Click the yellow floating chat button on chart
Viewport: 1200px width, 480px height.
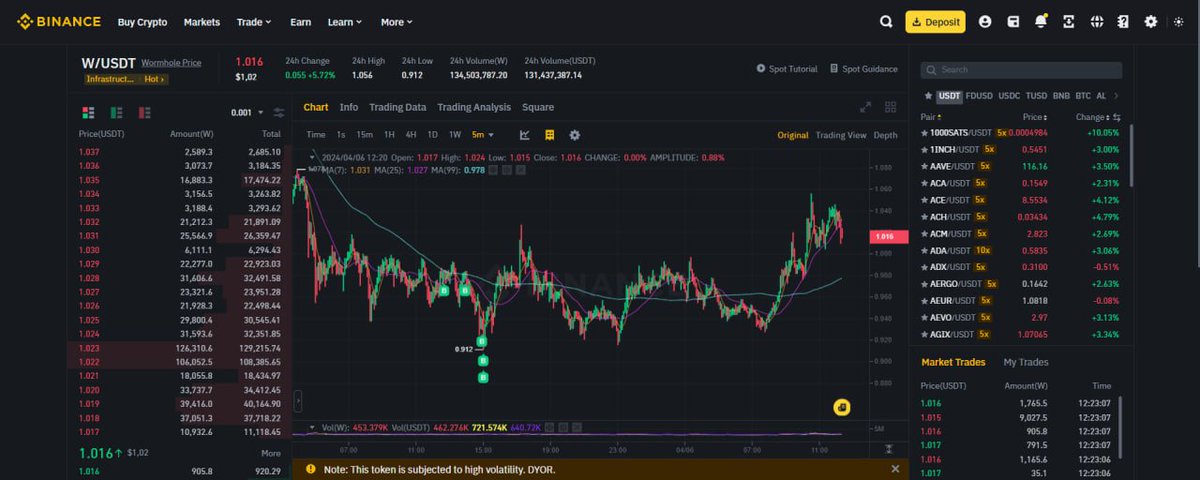[842, 407]
